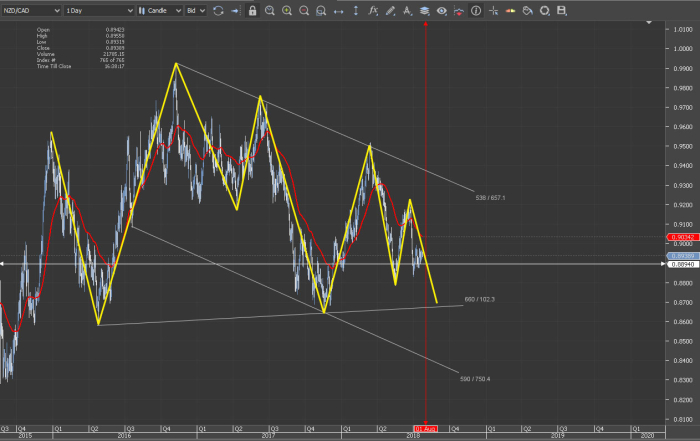Image resolution: width=700 pixels, height=441 pixels.
Task: Toggle the crosshair cursor icon
Action: point(493,11)
